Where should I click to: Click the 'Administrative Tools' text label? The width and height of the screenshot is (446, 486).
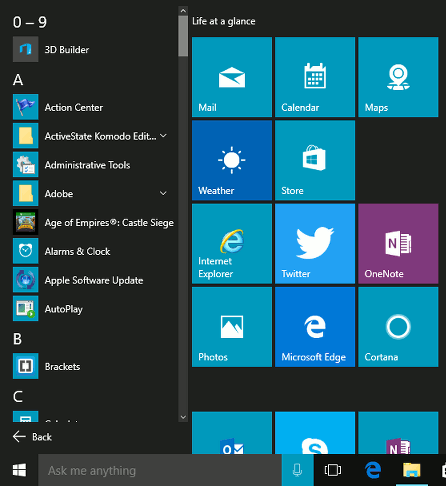[x=88, y=165]
